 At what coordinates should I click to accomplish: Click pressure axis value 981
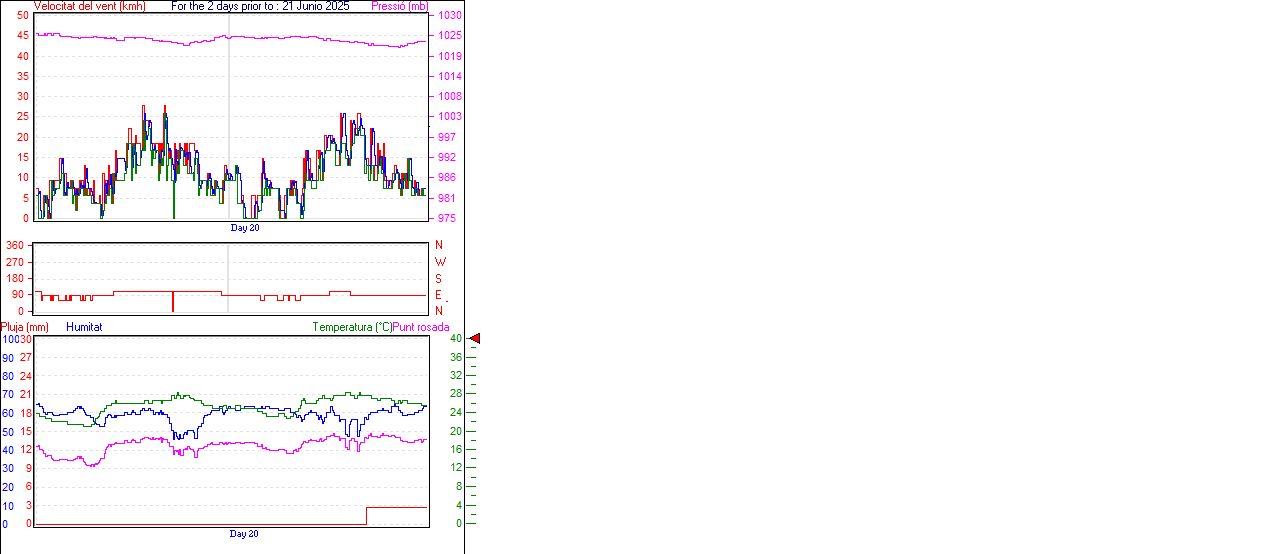click(x=447, y=198)
